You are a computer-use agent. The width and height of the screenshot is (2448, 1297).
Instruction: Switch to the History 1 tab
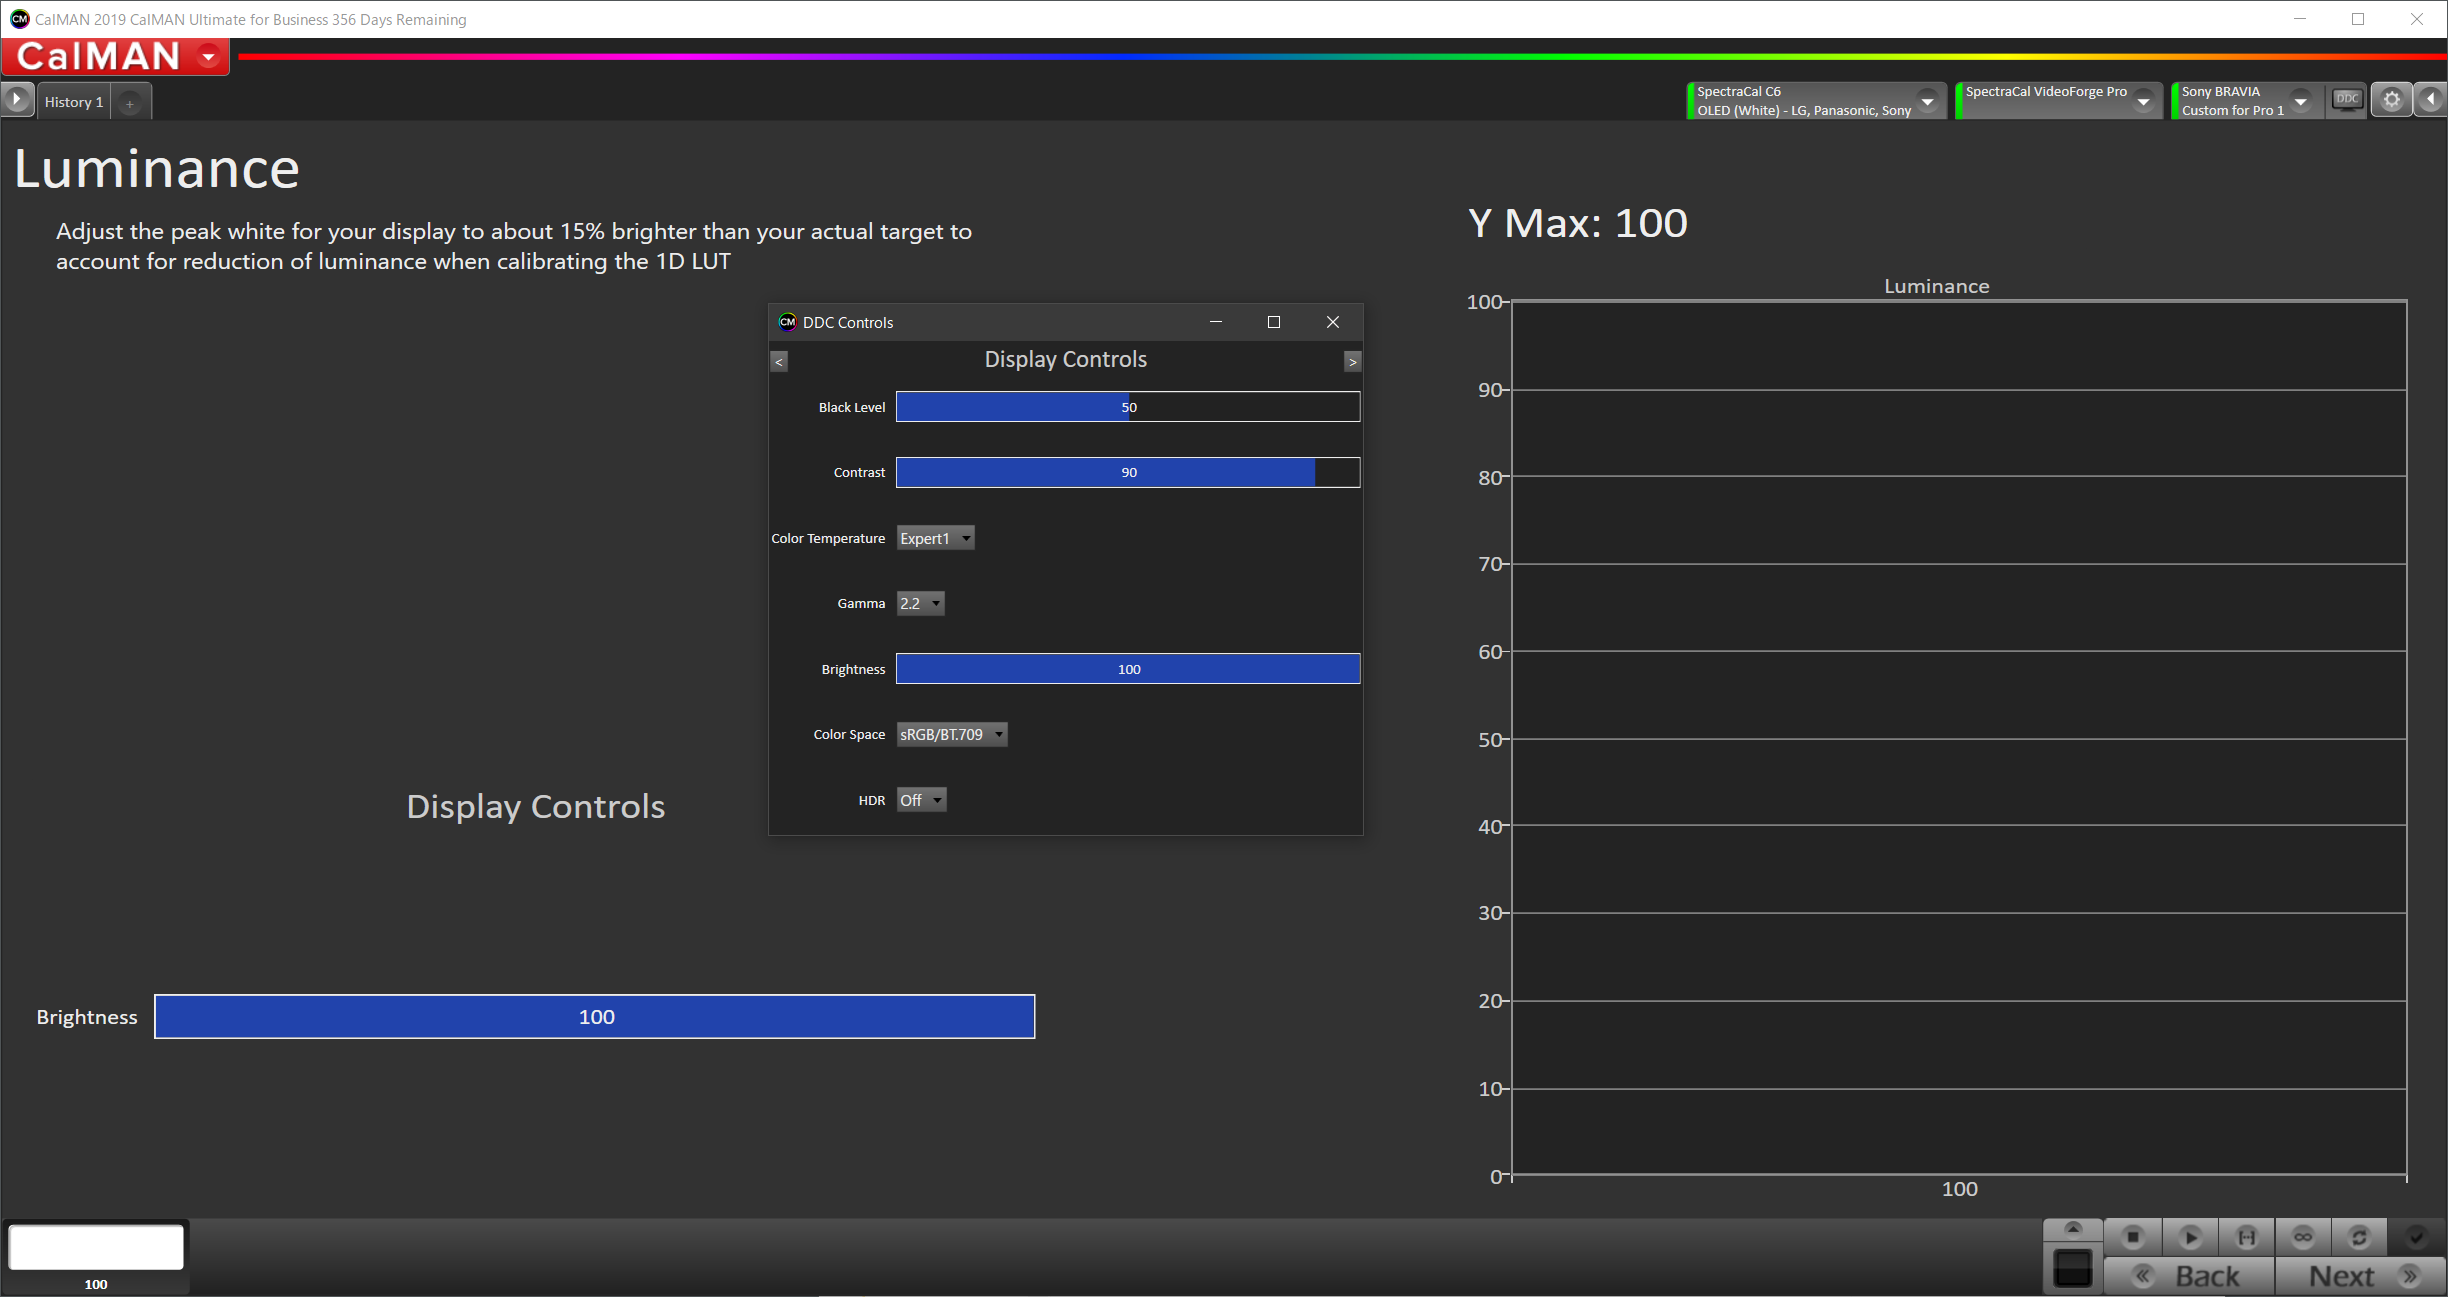click(x=74, y=102)
